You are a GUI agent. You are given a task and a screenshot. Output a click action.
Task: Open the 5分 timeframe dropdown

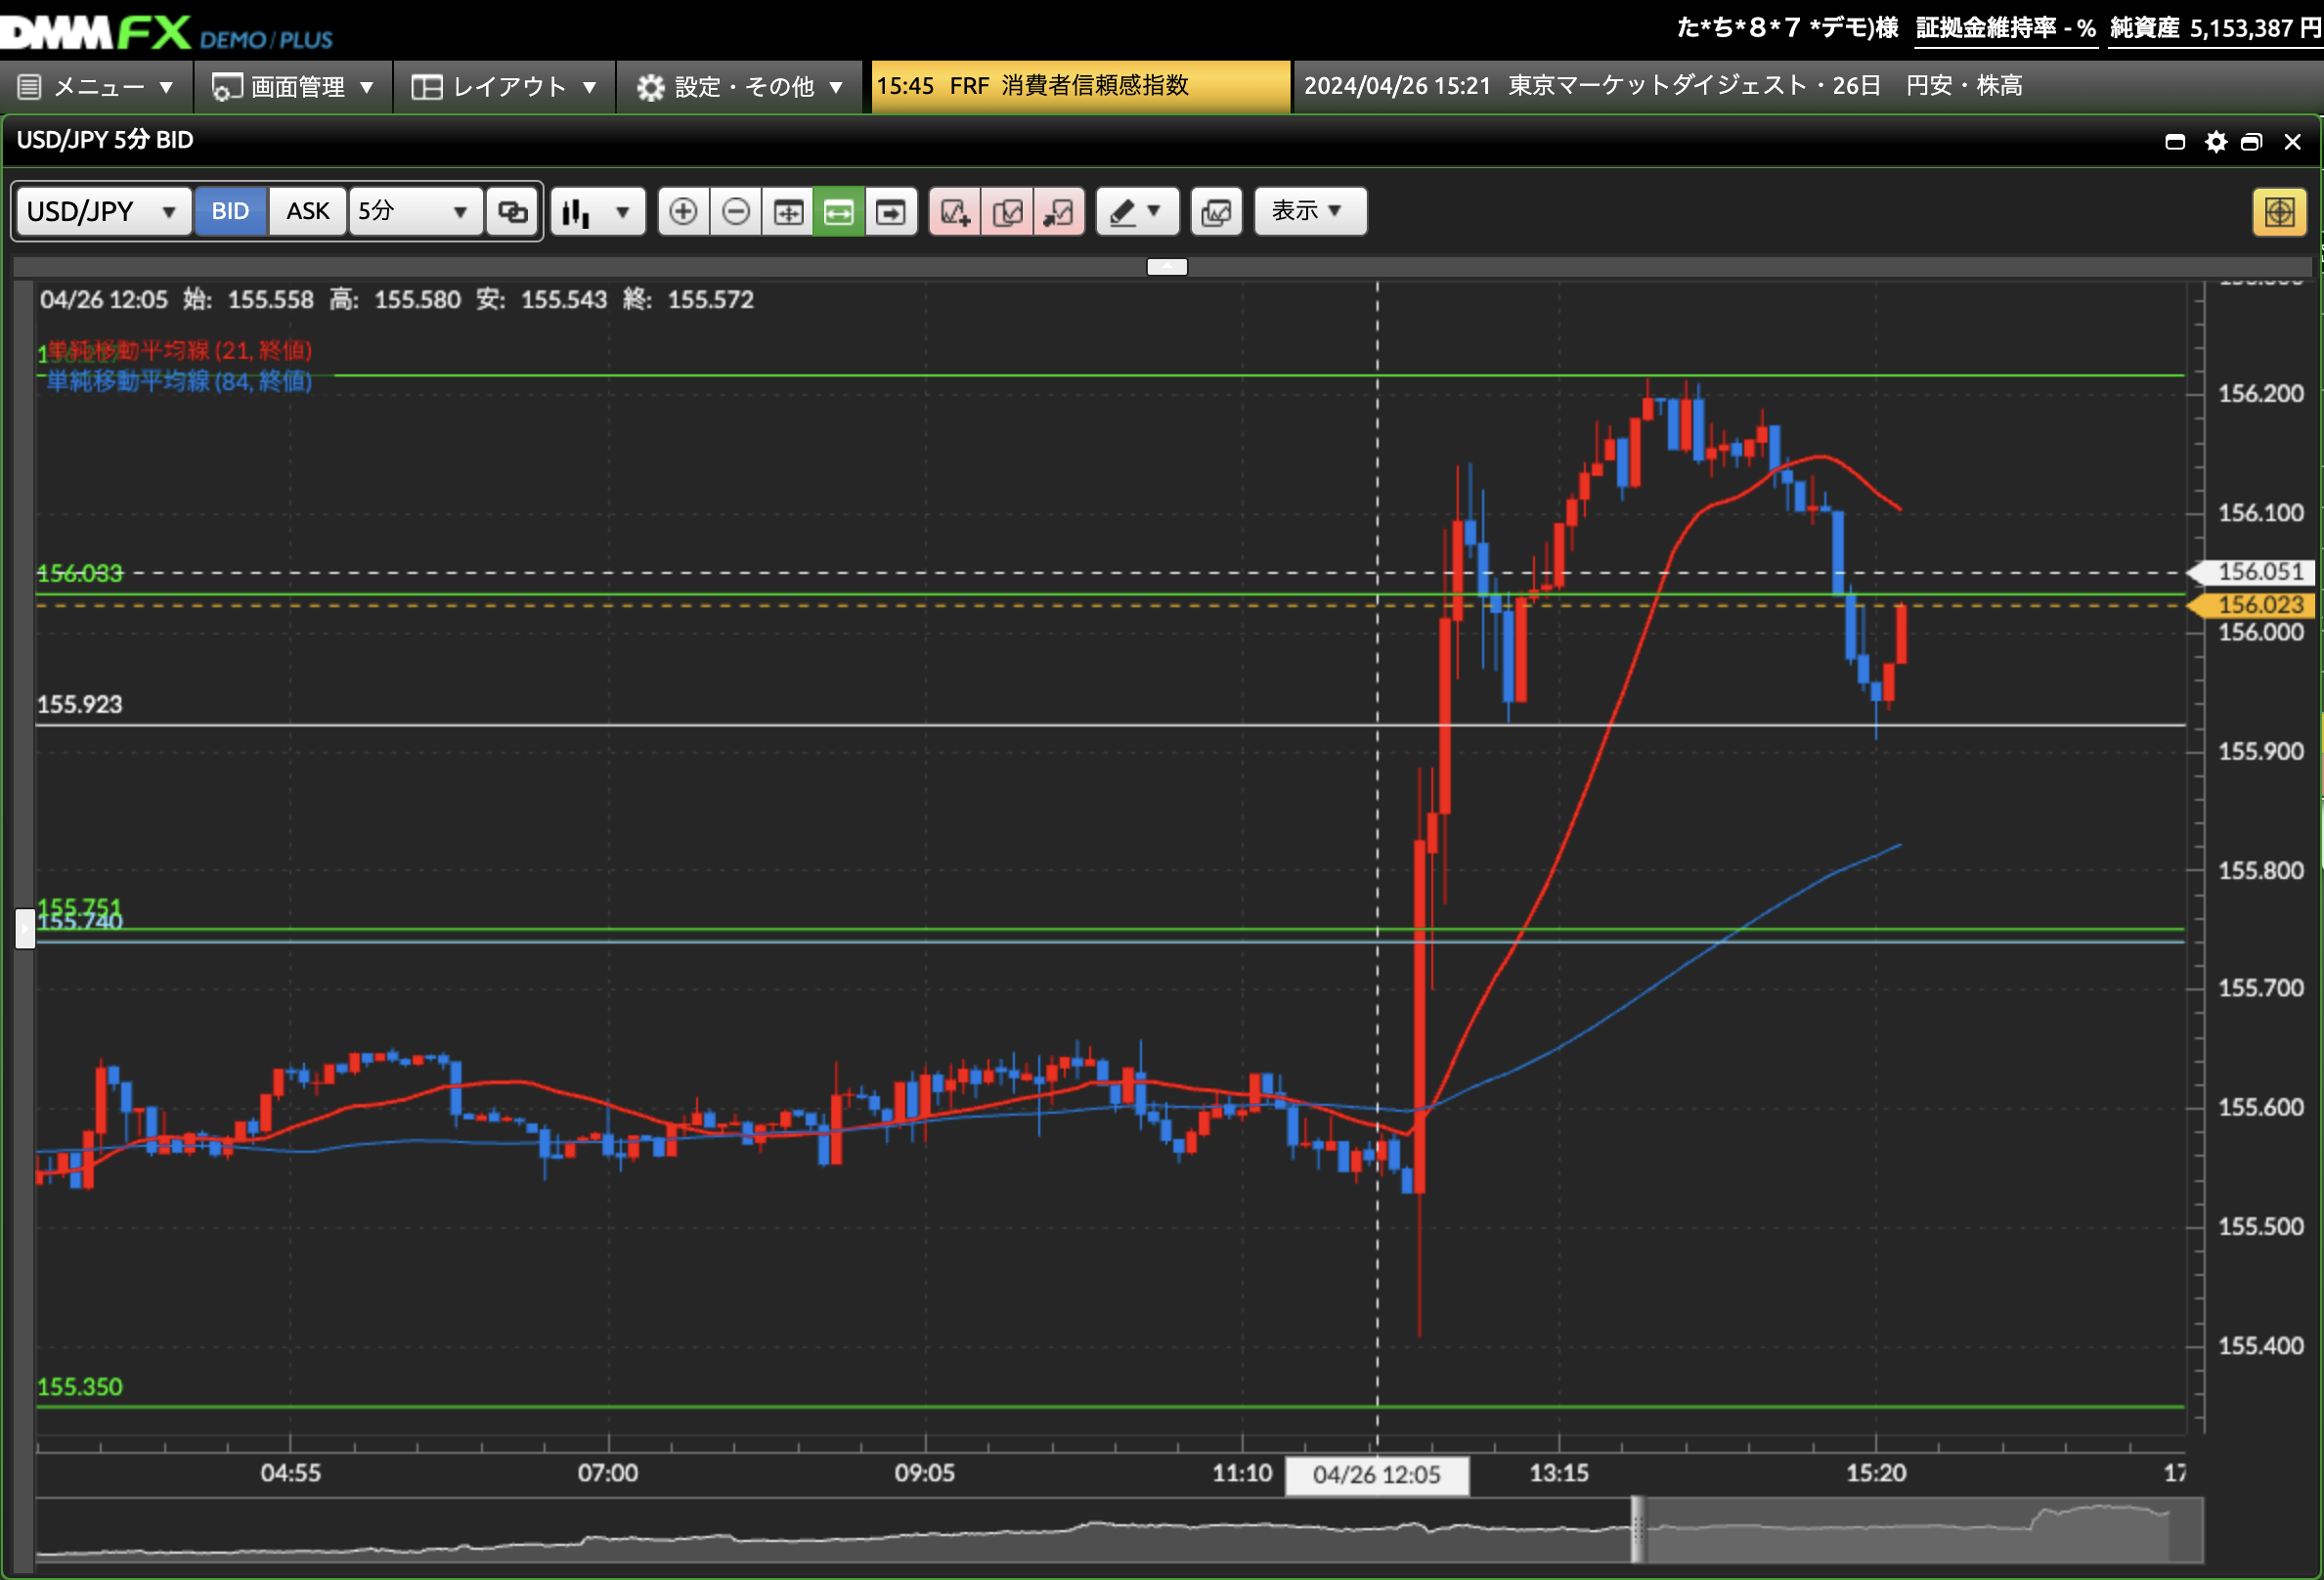tap(415, 211)
